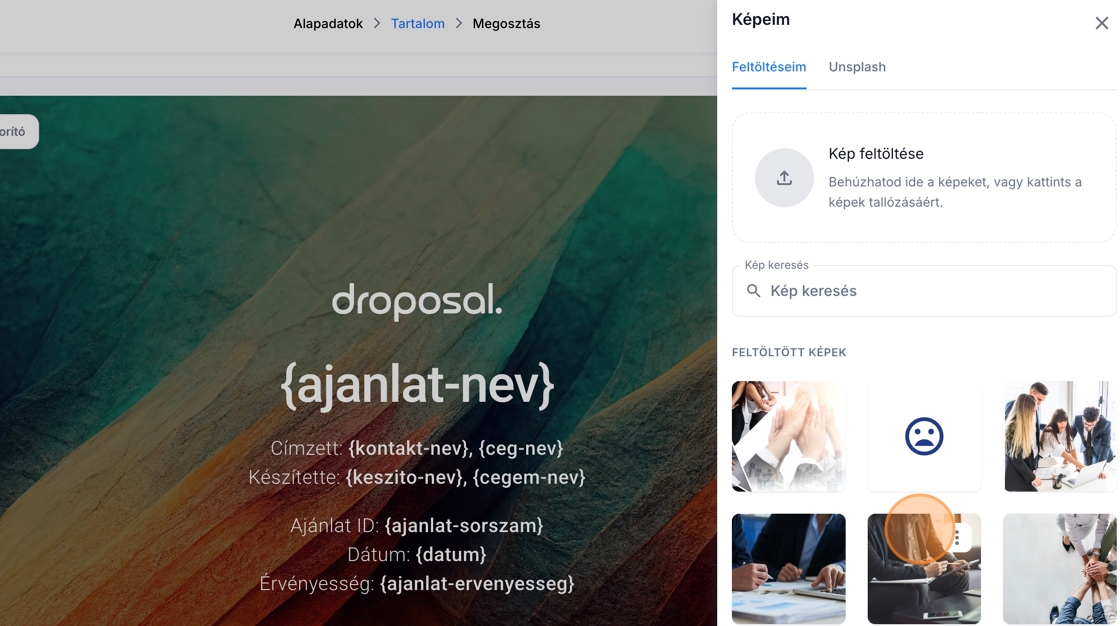
Task: Go to the Alapadatok step
Action: 328,24
